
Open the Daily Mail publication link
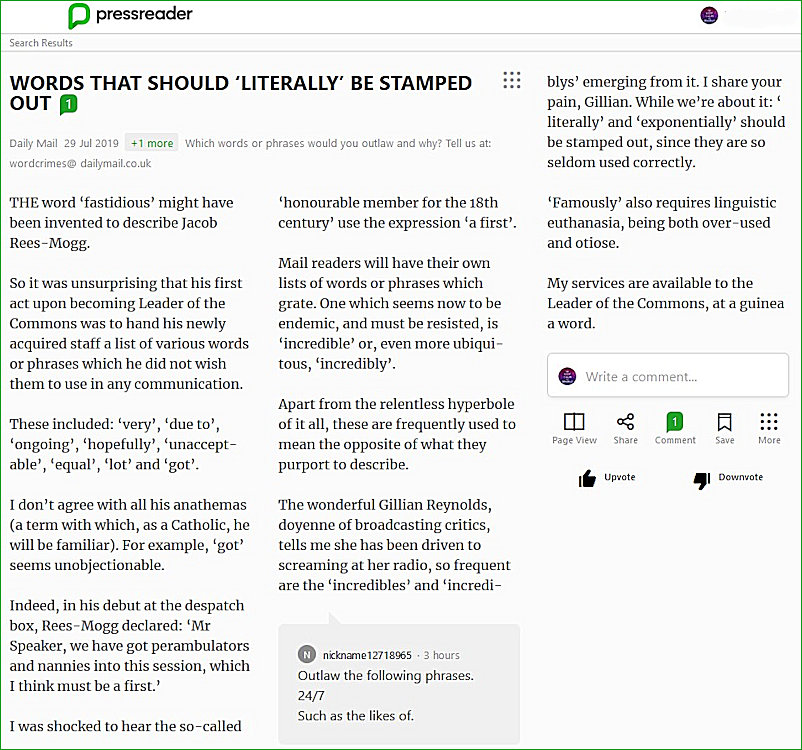[x=32, y=143]
